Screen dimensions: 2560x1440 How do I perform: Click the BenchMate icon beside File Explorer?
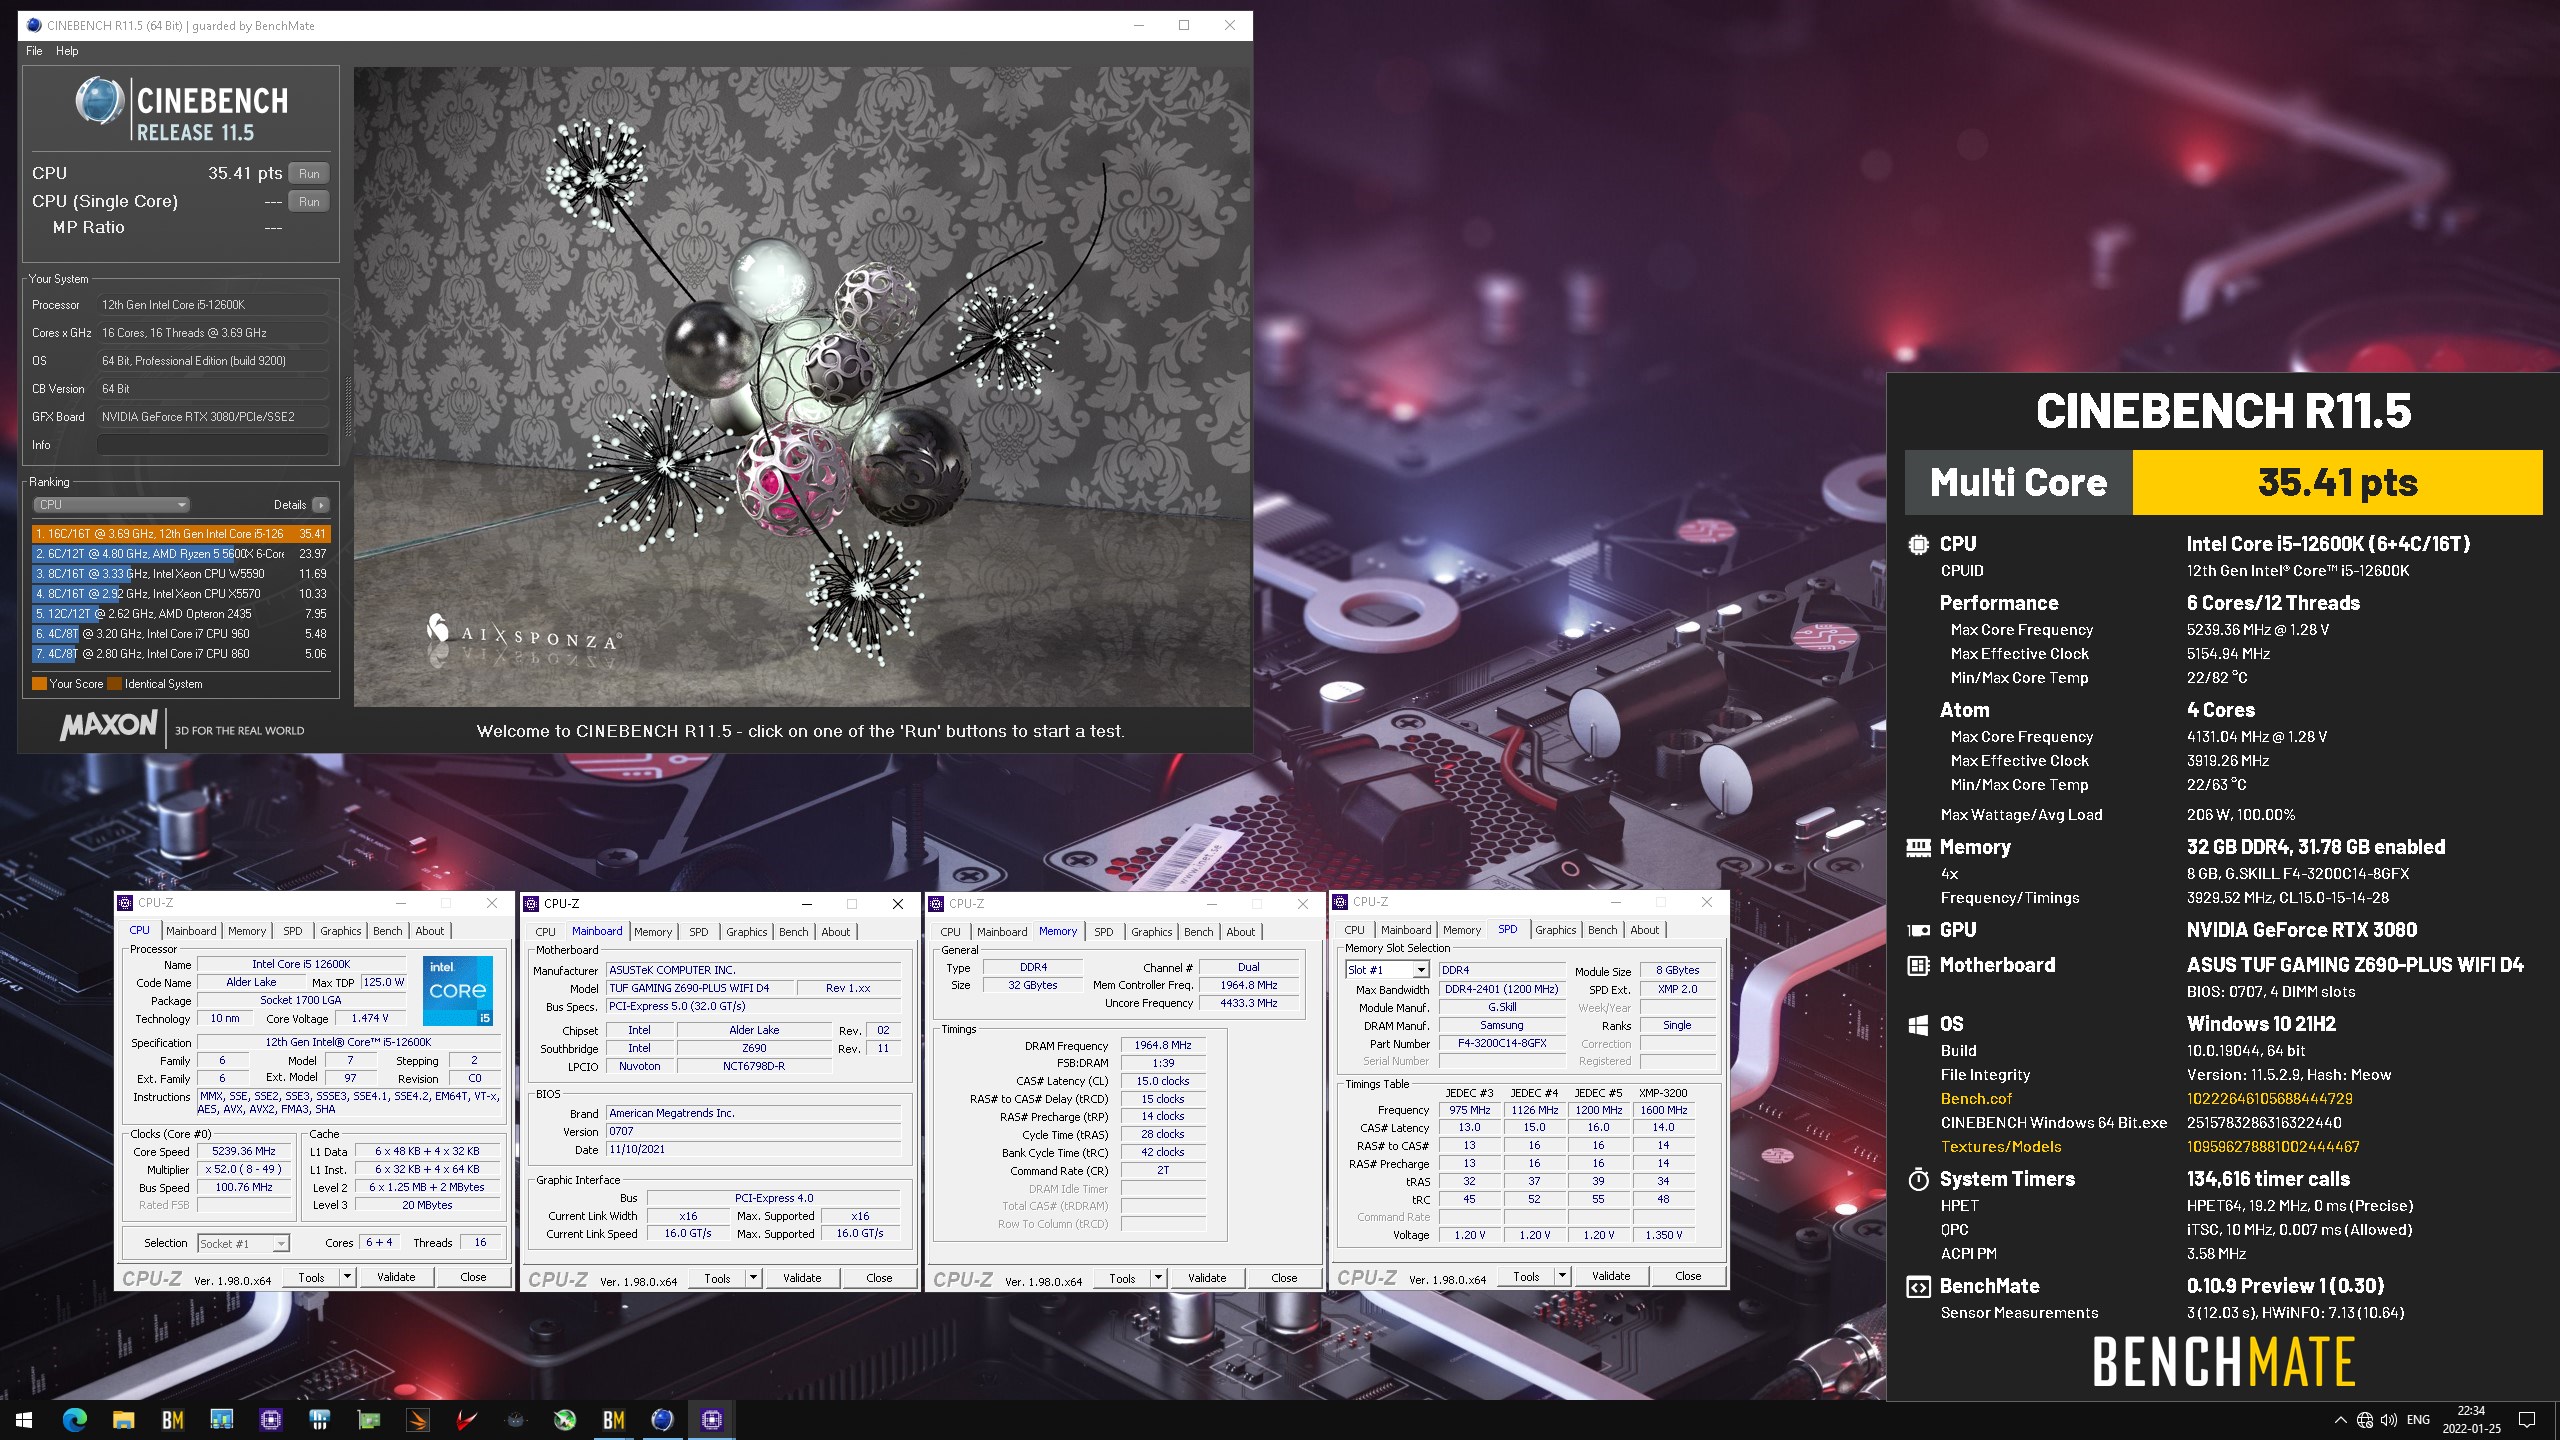172,1419
